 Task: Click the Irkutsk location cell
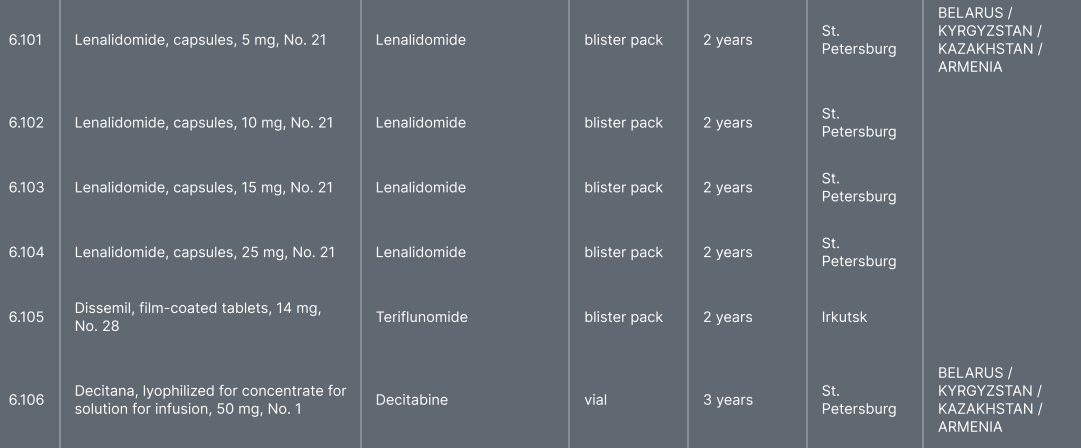click(844, 317)
